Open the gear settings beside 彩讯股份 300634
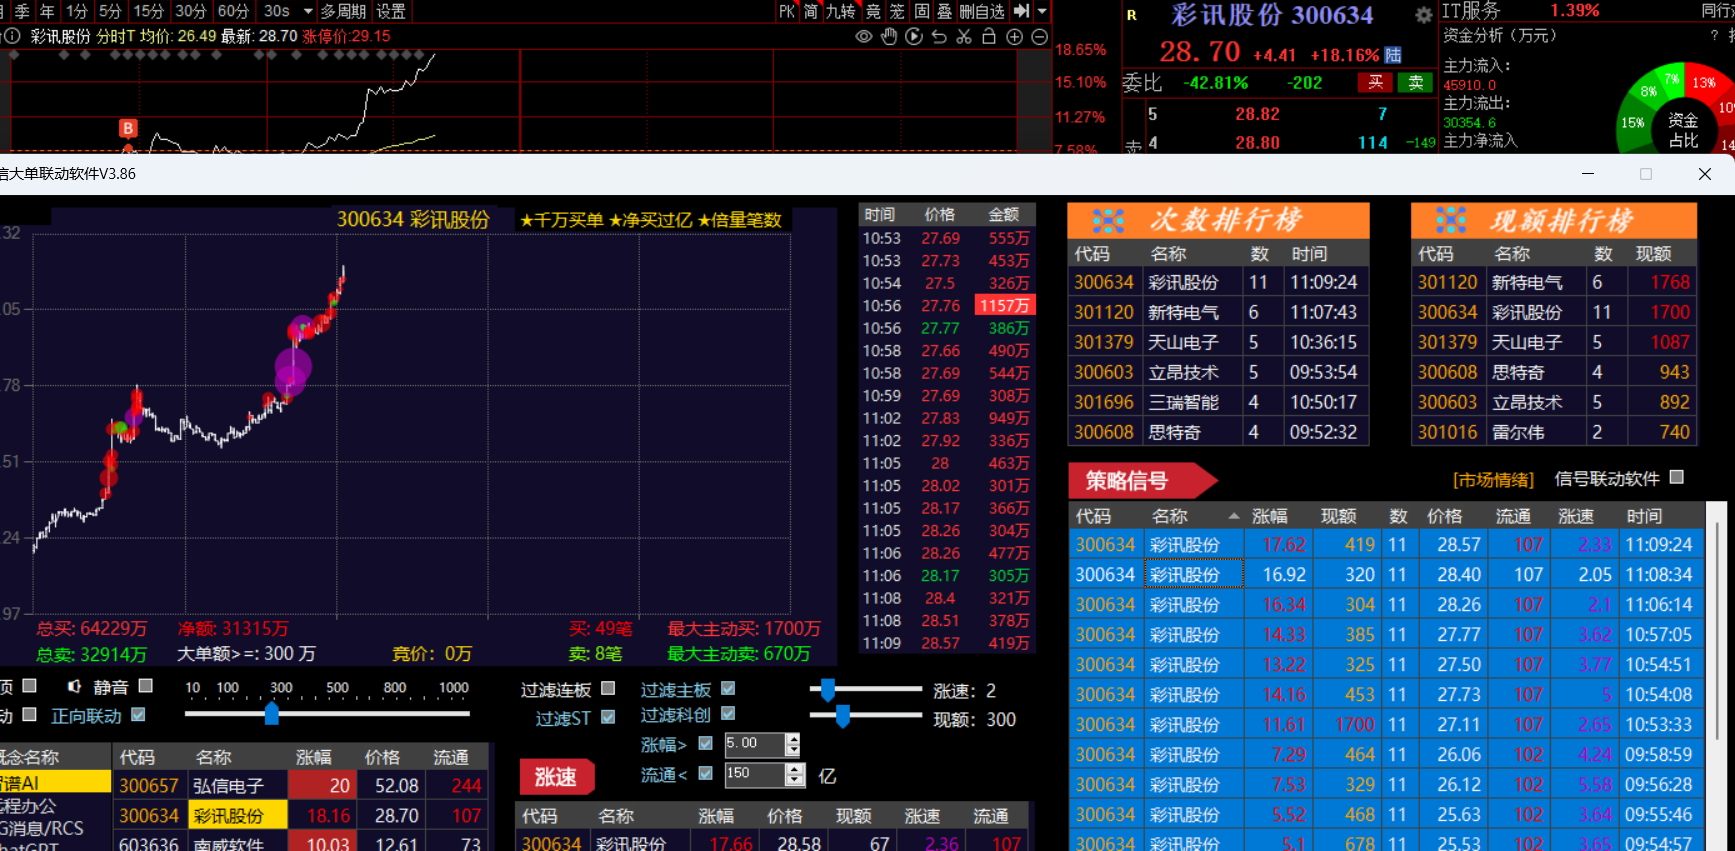Screen dimensions: 1735x851 tap(1424, 15)
